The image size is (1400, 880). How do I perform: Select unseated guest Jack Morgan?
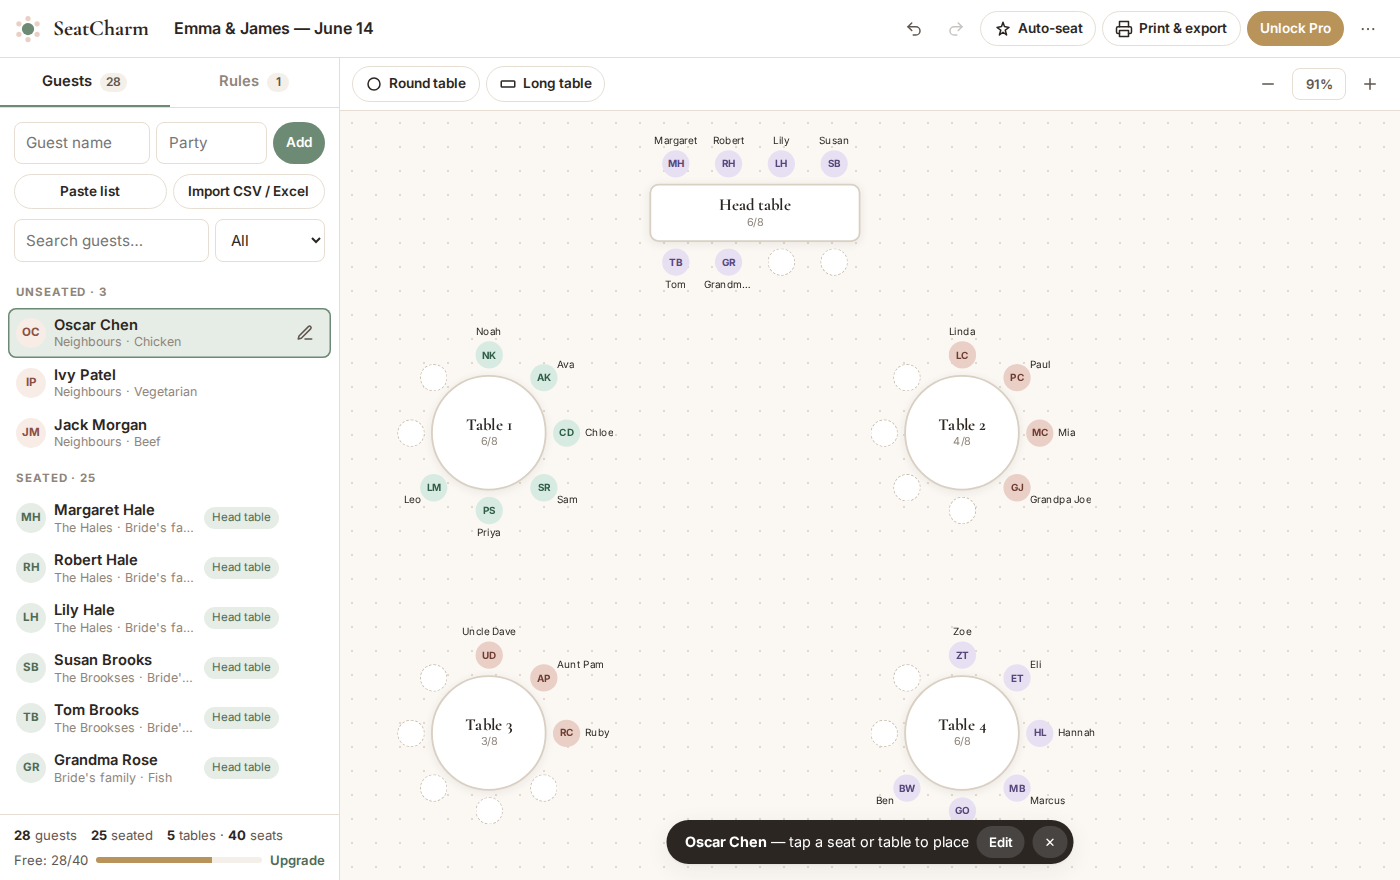click(x=169, y=433)
